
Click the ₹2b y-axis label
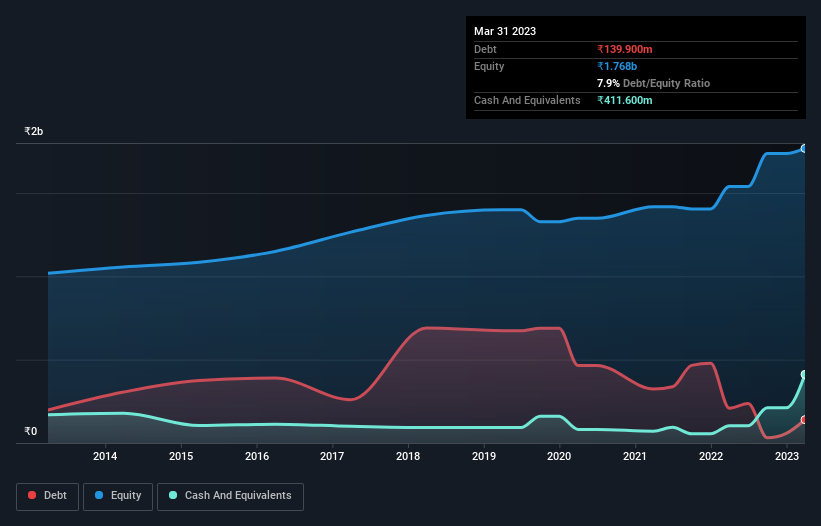pyautogui.click(x=34, y=131)
